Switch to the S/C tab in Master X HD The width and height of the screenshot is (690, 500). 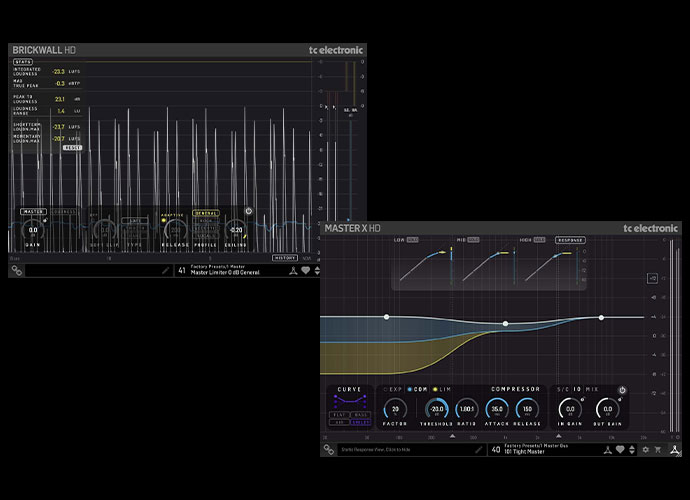[x=563, y=390]
